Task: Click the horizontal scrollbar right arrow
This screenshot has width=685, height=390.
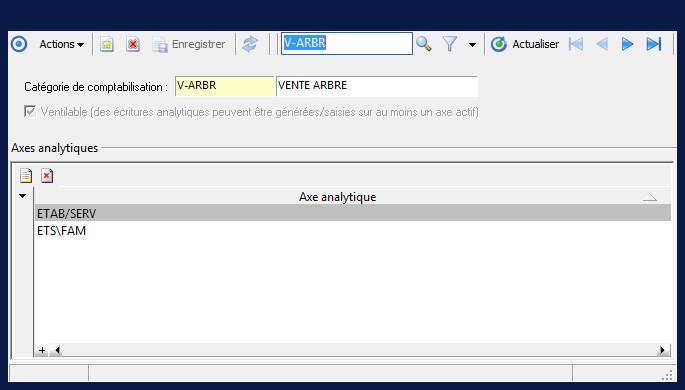Action: click(663, 350)
